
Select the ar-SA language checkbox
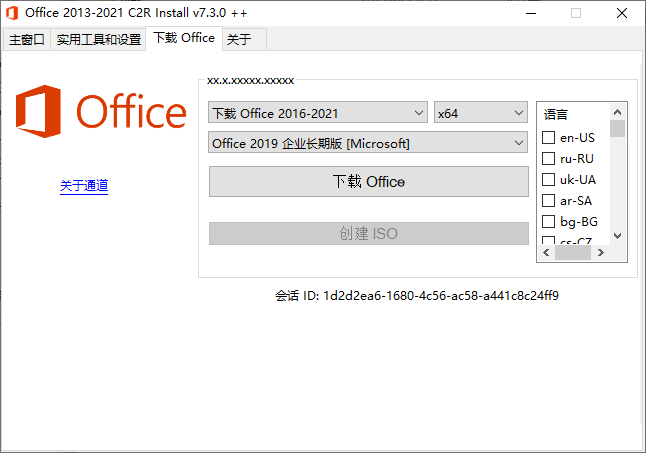click(x=548, y=201)
